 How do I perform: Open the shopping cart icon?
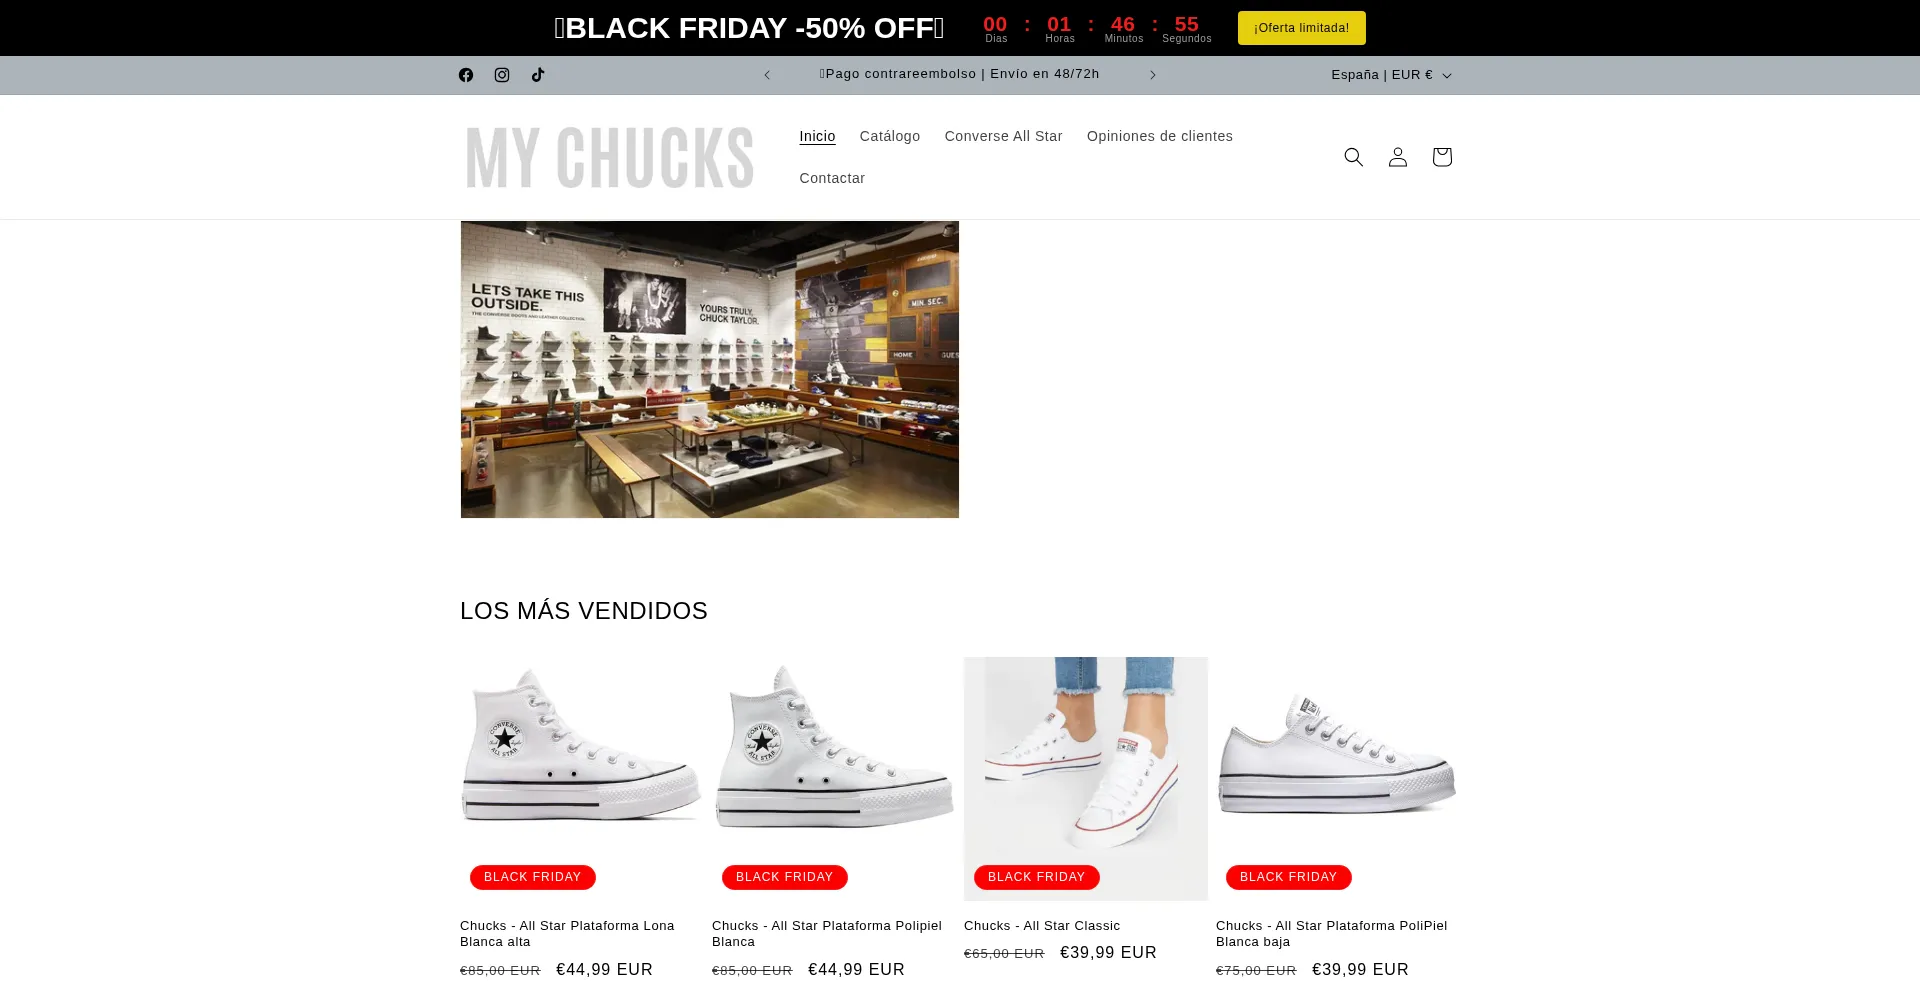pos(1442,157)
